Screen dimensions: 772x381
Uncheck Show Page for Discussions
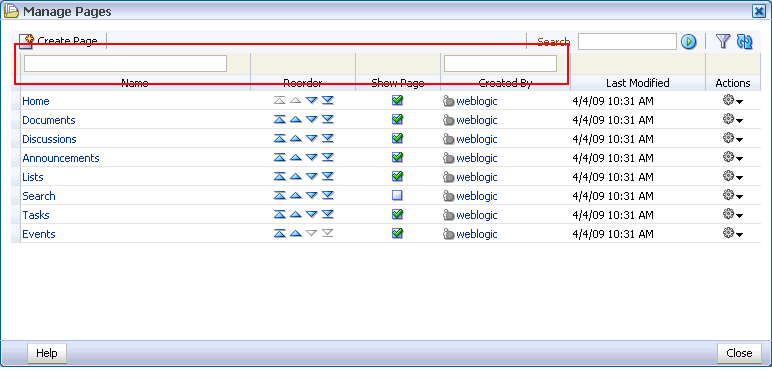pyautogui.click(x=397, y=139)
